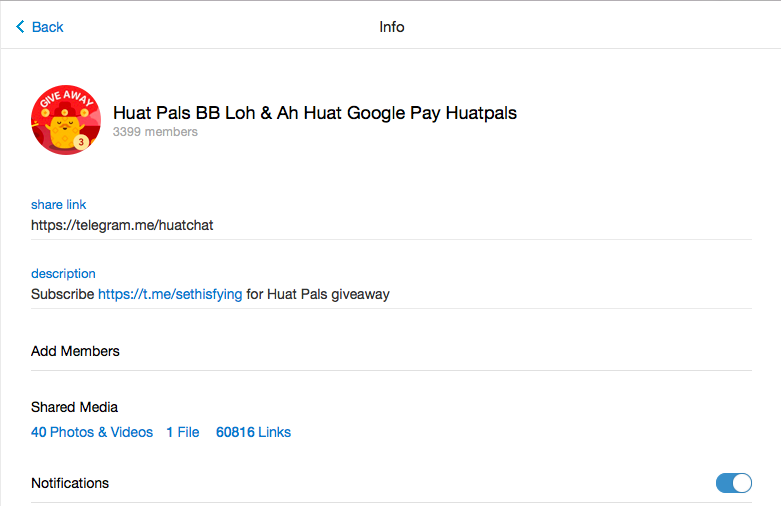Click the Back chevron arrow icon

[x=20, y=27]
